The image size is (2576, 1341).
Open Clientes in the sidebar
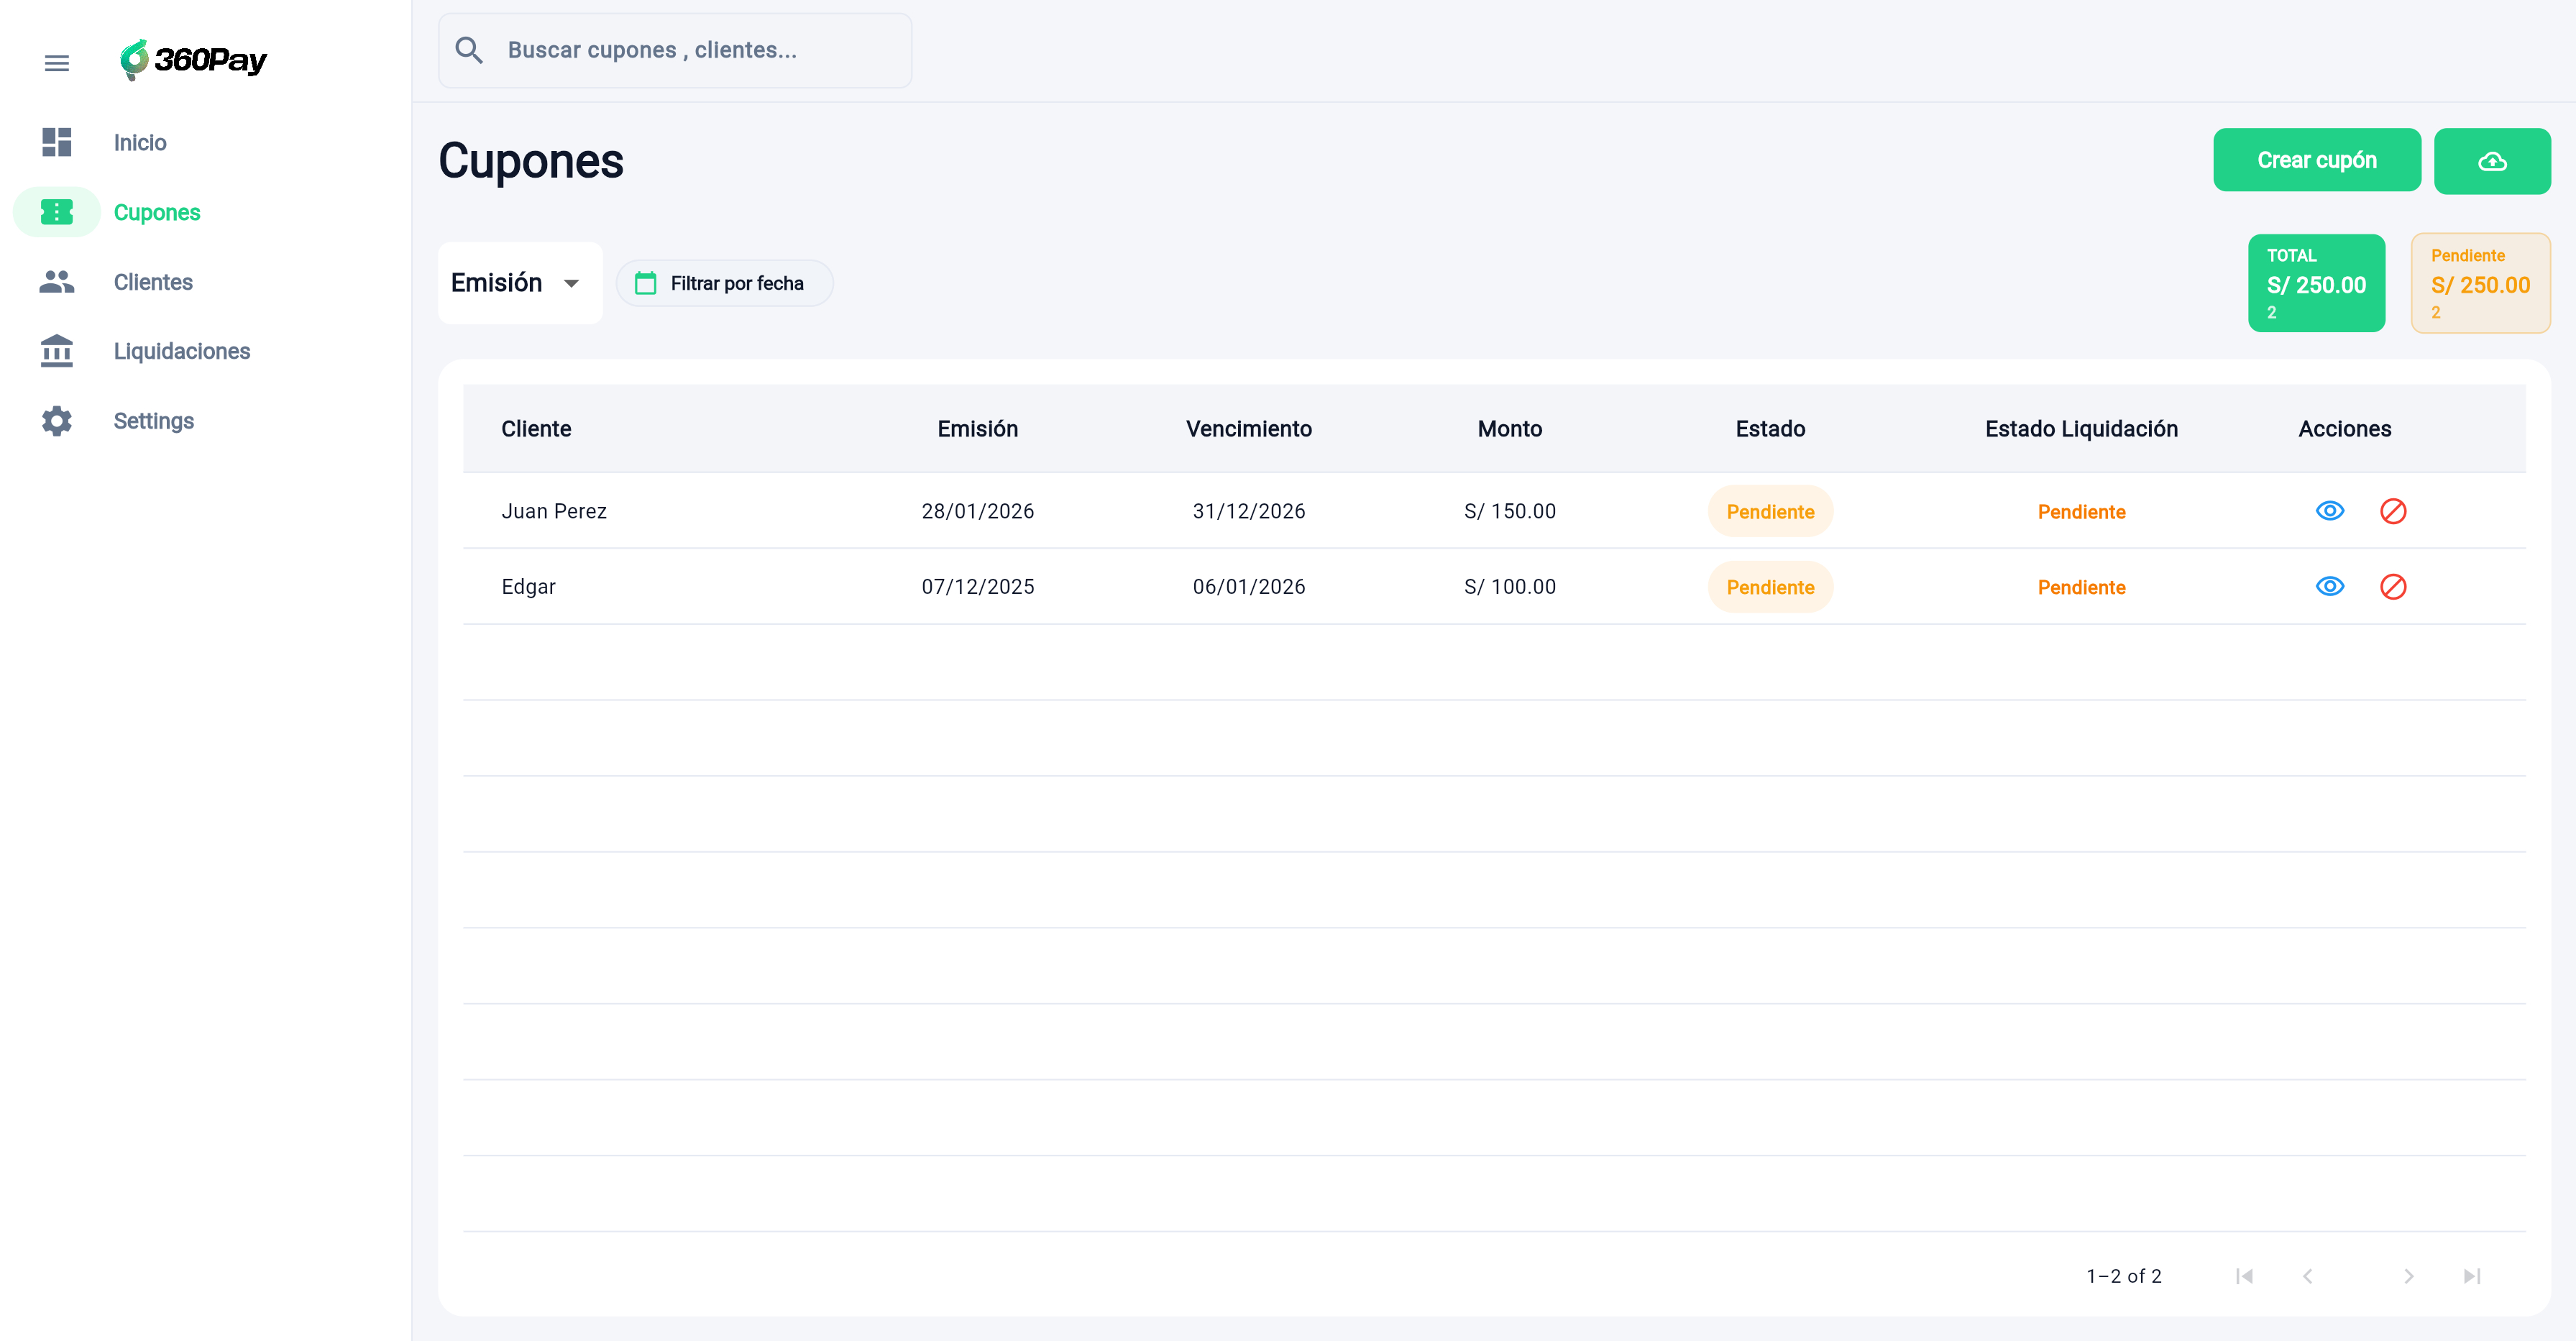(152, 282)
